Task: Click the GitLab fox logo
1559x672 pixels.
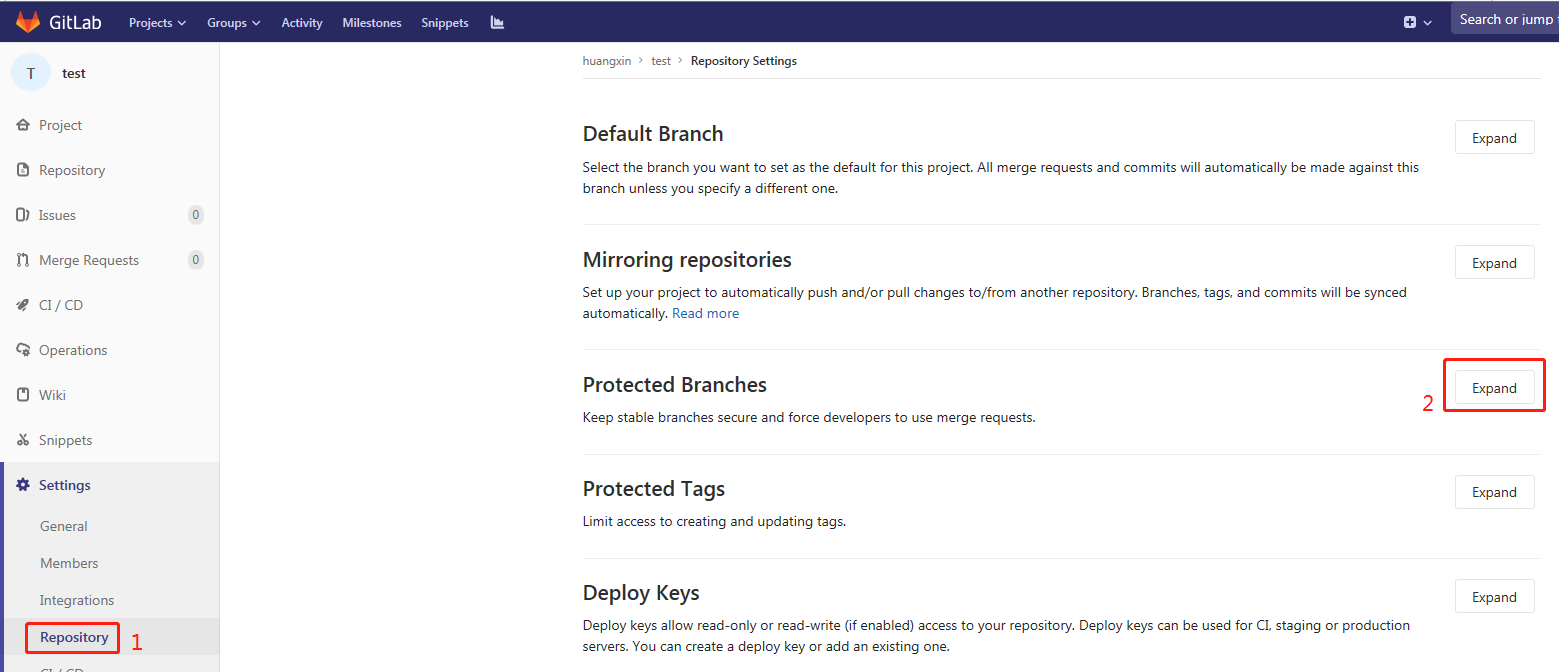Action: coord(27,21)
